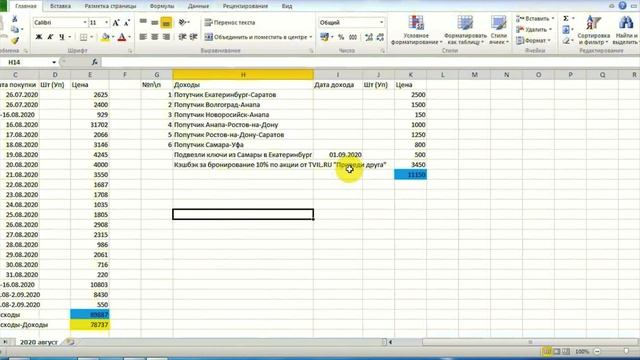The height and width of the screenshot is (360, 640).
Task: Increase font size with the large A icon
Action: coord(116,23)
